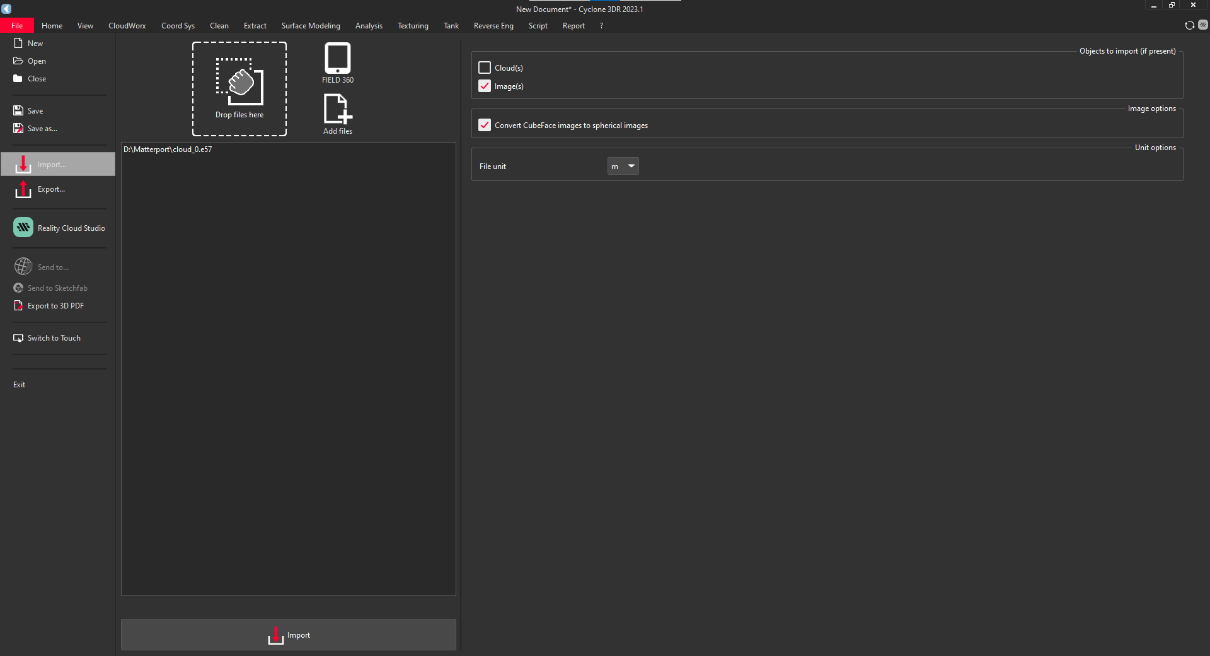
Task: Uncheck the Image(s) checkbox
Action: click(x=485, y=86)
